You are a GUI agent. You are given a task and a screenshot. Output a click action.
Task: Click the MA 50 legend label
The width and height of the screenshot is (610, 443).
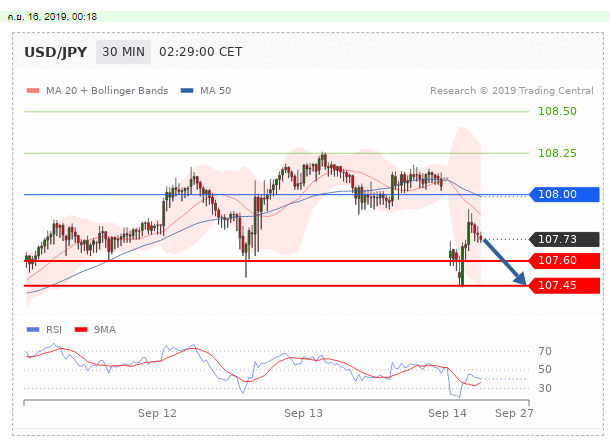[216, 91]
